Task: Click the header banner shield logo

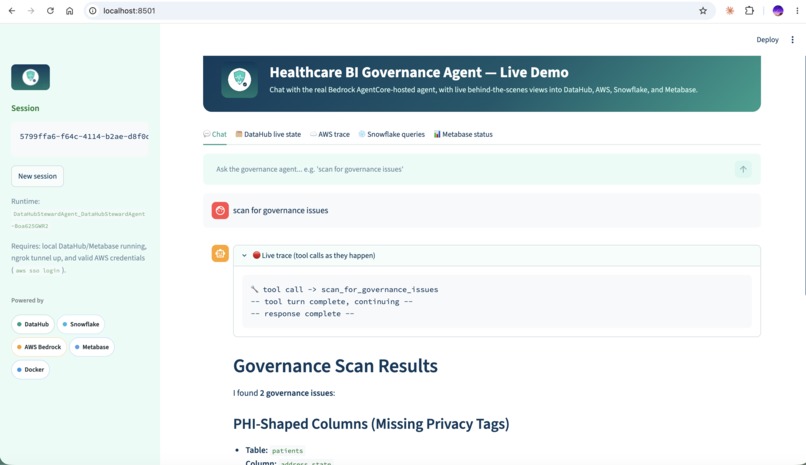Action: (240, 81)
